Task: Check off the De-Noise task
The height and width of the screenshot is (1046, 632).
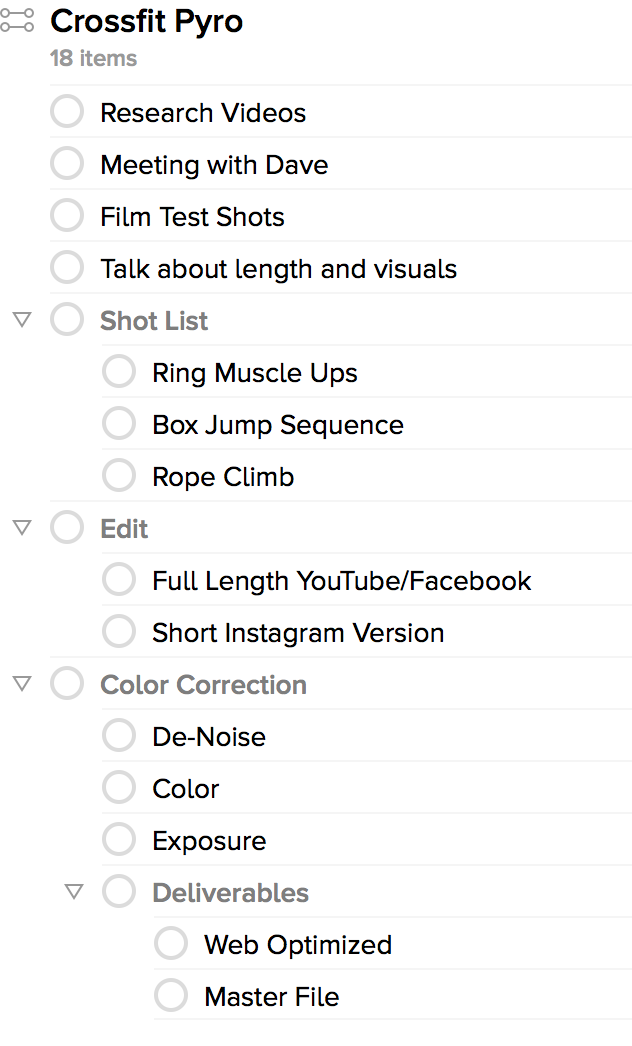Action: [x=119, y=736]
